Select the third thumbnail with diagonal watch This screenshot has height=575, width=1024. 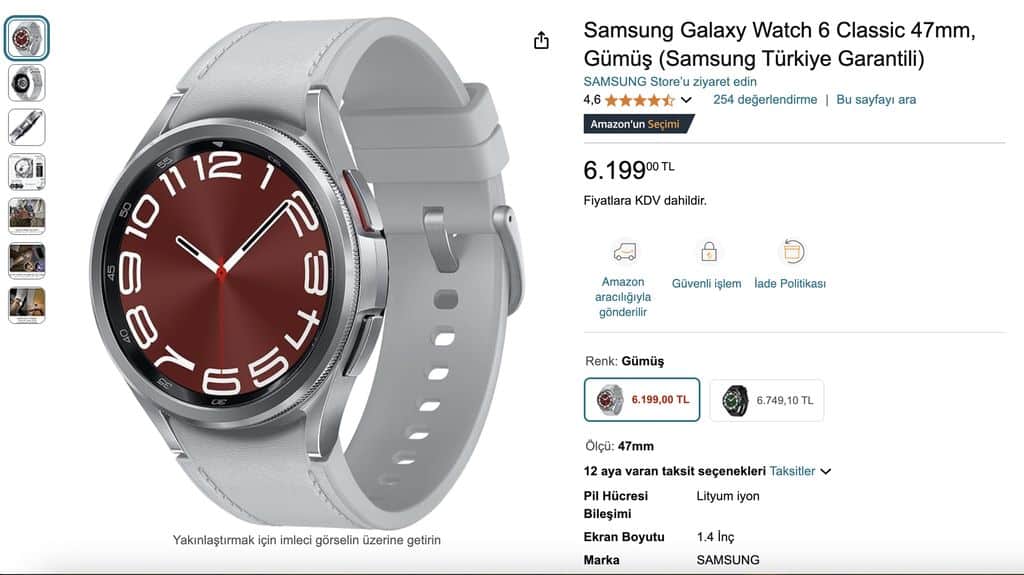click(x=27, y=127)
